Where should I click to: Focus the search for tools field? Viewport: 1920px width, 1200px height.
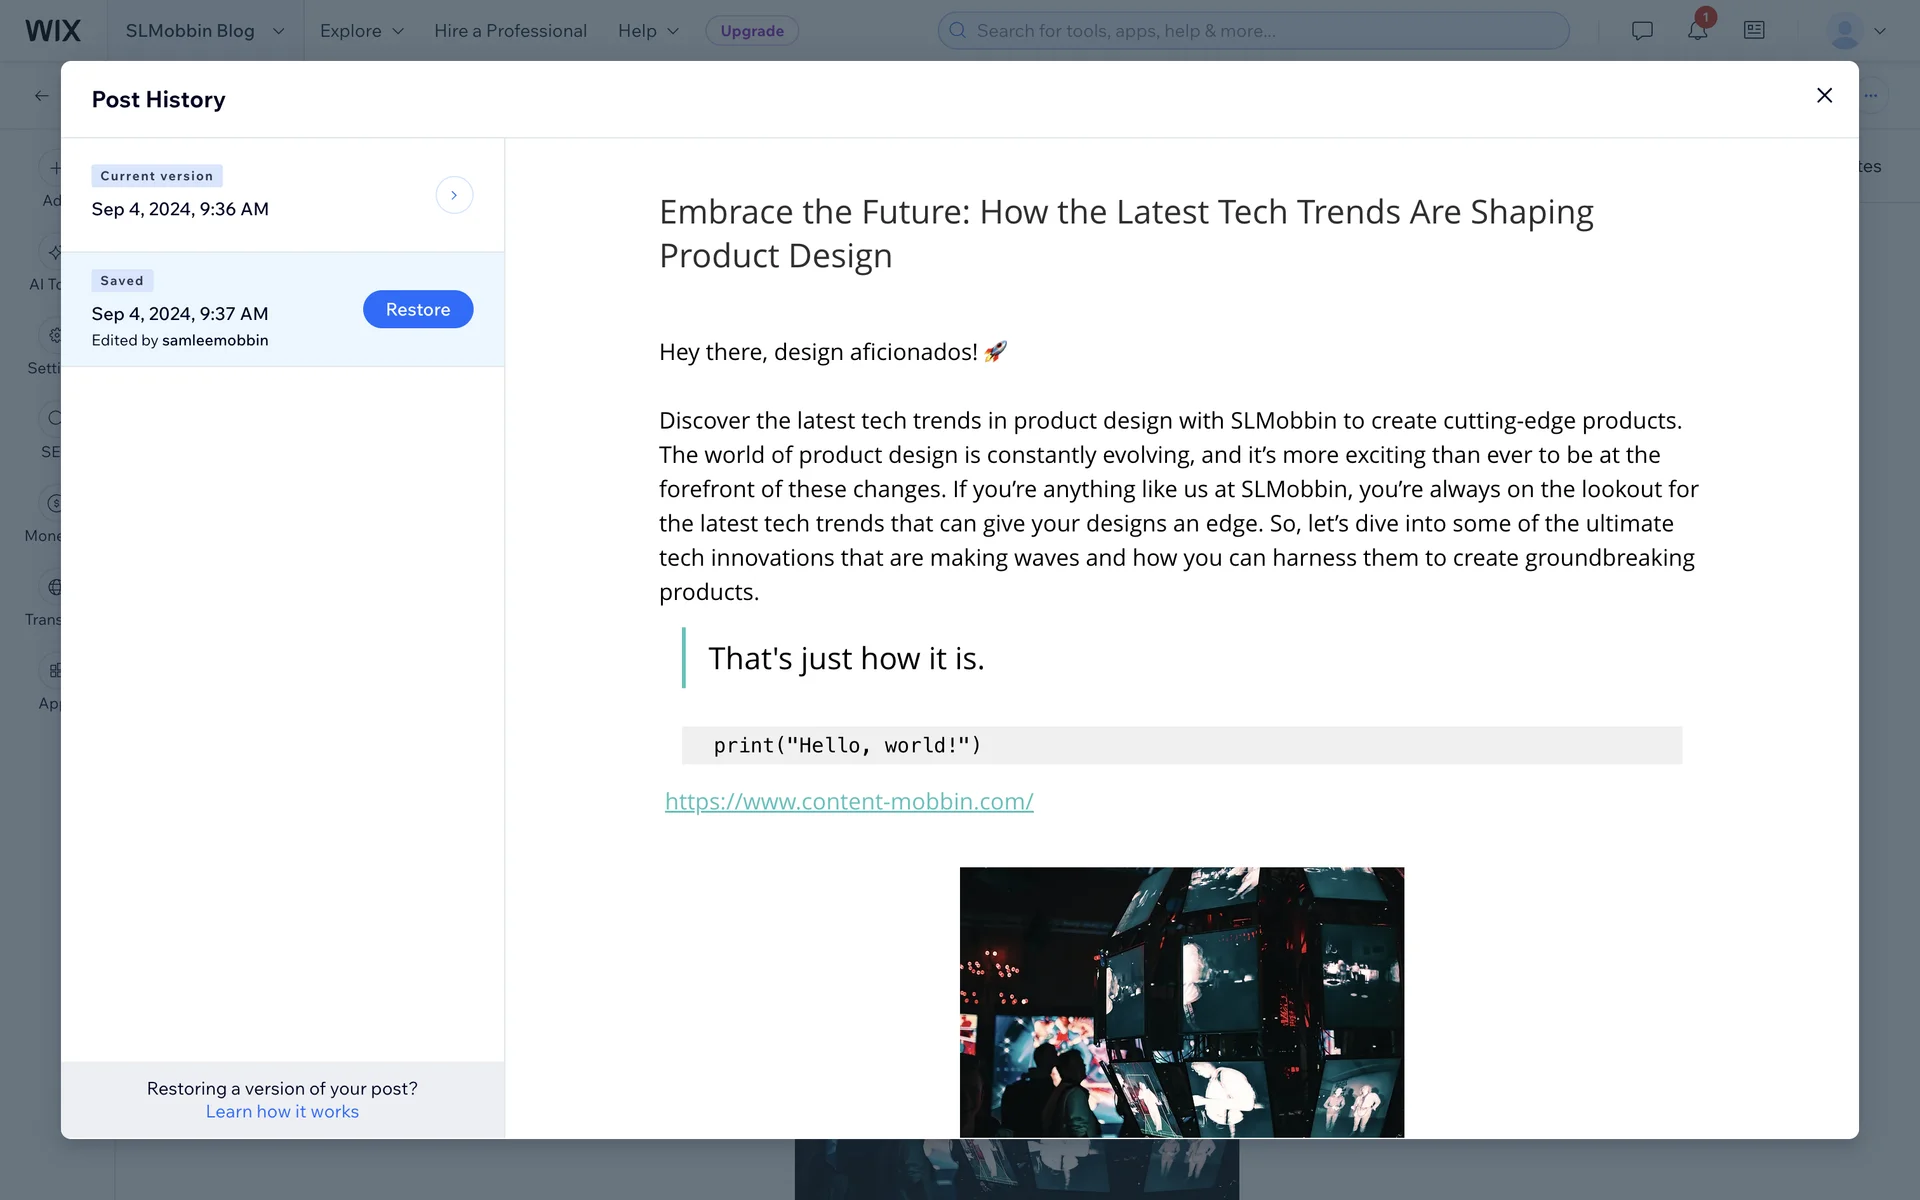(1260, 31)
